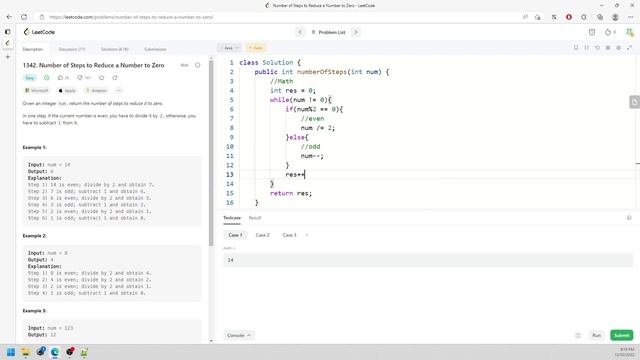640x360 pixels.
Task: Reset code with the undo-arrow icon
Action: [597, 48]
